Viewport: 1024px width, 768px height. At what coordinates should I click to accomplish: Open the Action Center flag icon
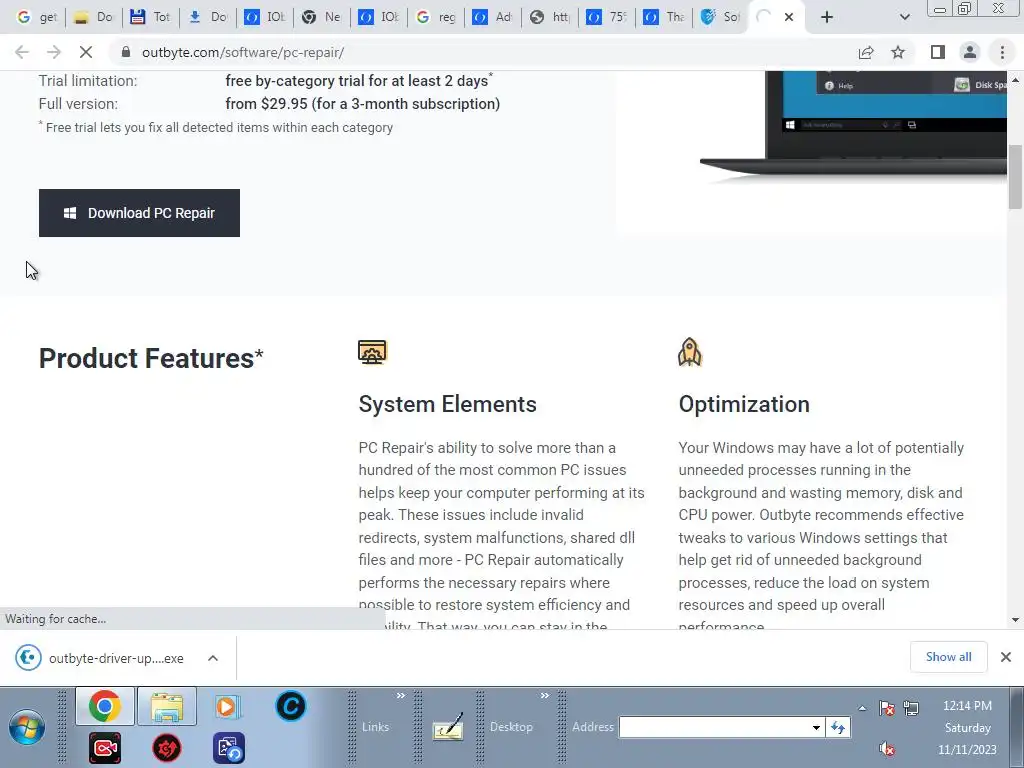click(887, 708)
